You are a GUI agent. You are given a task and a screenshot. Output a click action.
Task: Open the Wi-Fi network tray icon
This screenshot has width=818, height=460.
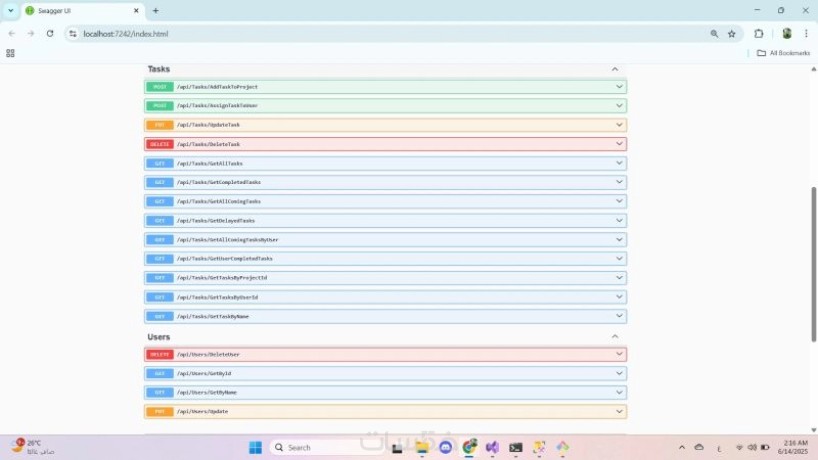point(739,447)
